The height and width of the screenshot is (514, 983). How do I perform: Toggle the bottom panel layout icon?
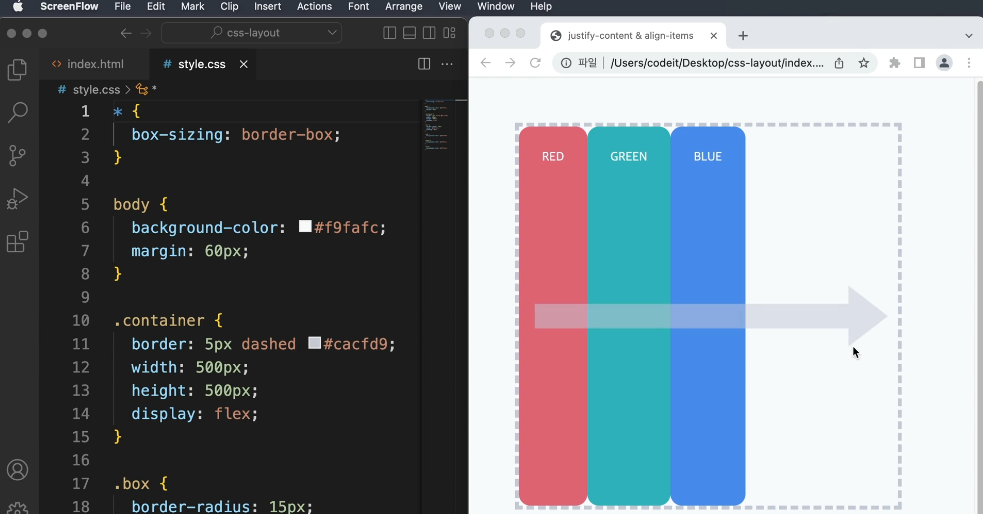tap(409, 33)
